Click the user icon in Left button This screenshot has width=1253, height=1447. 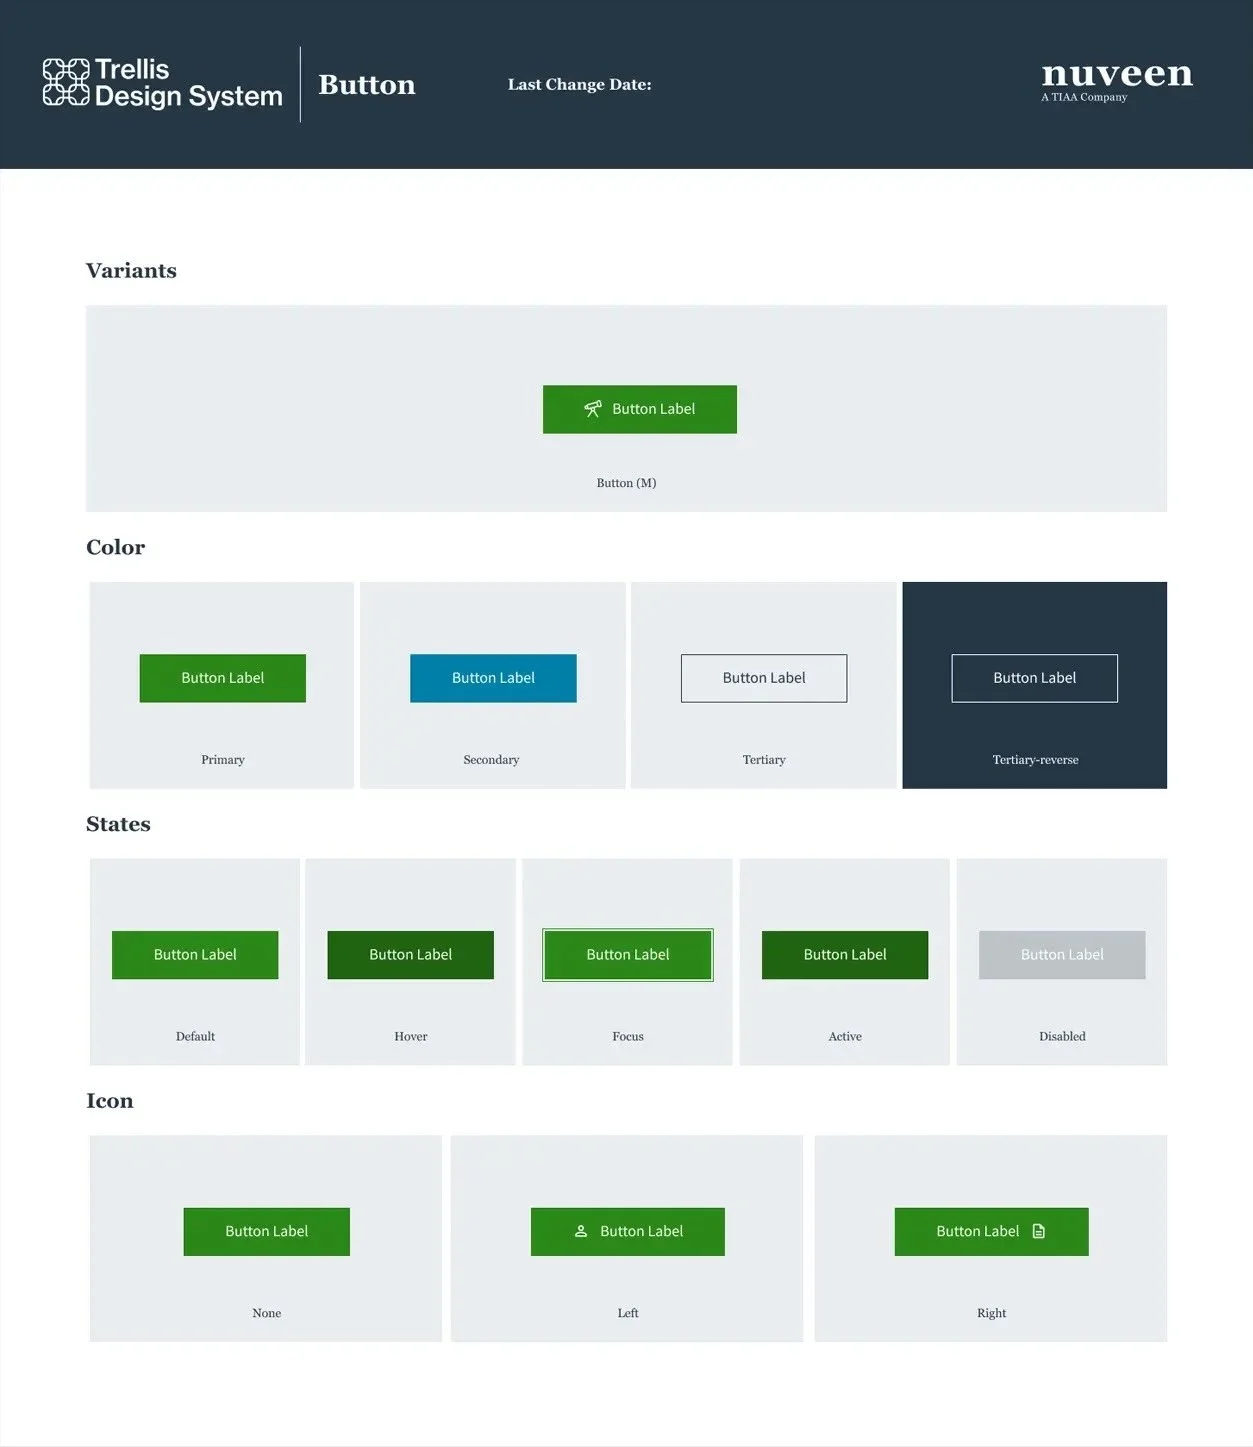[581, 1232]
